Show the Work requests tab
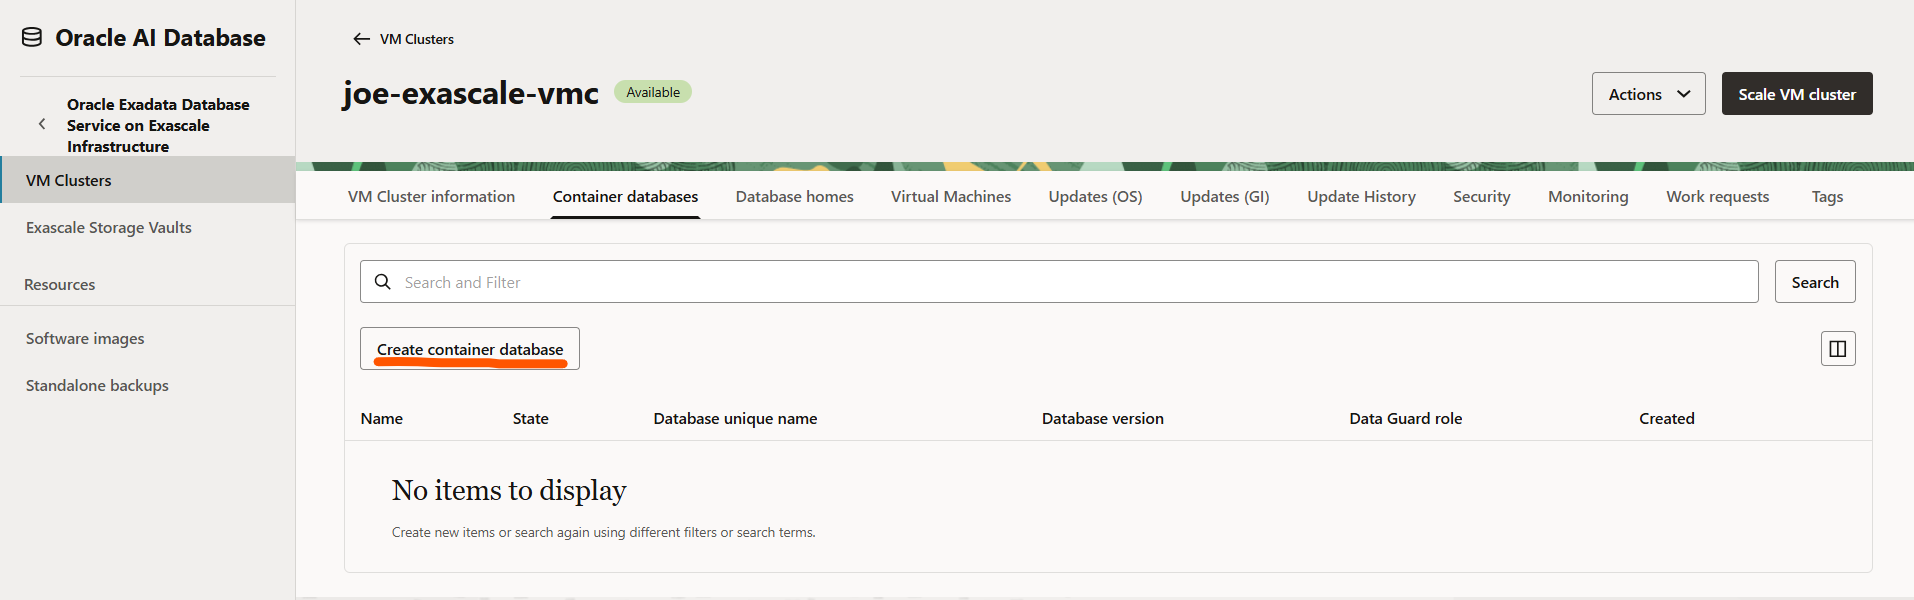The image size is (1914, 600). (1717, 197)
